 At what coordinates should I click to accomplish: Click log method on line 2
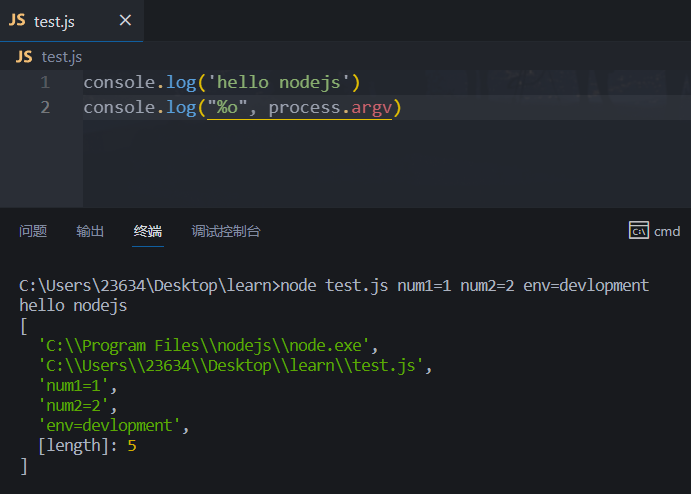point(181,108)
